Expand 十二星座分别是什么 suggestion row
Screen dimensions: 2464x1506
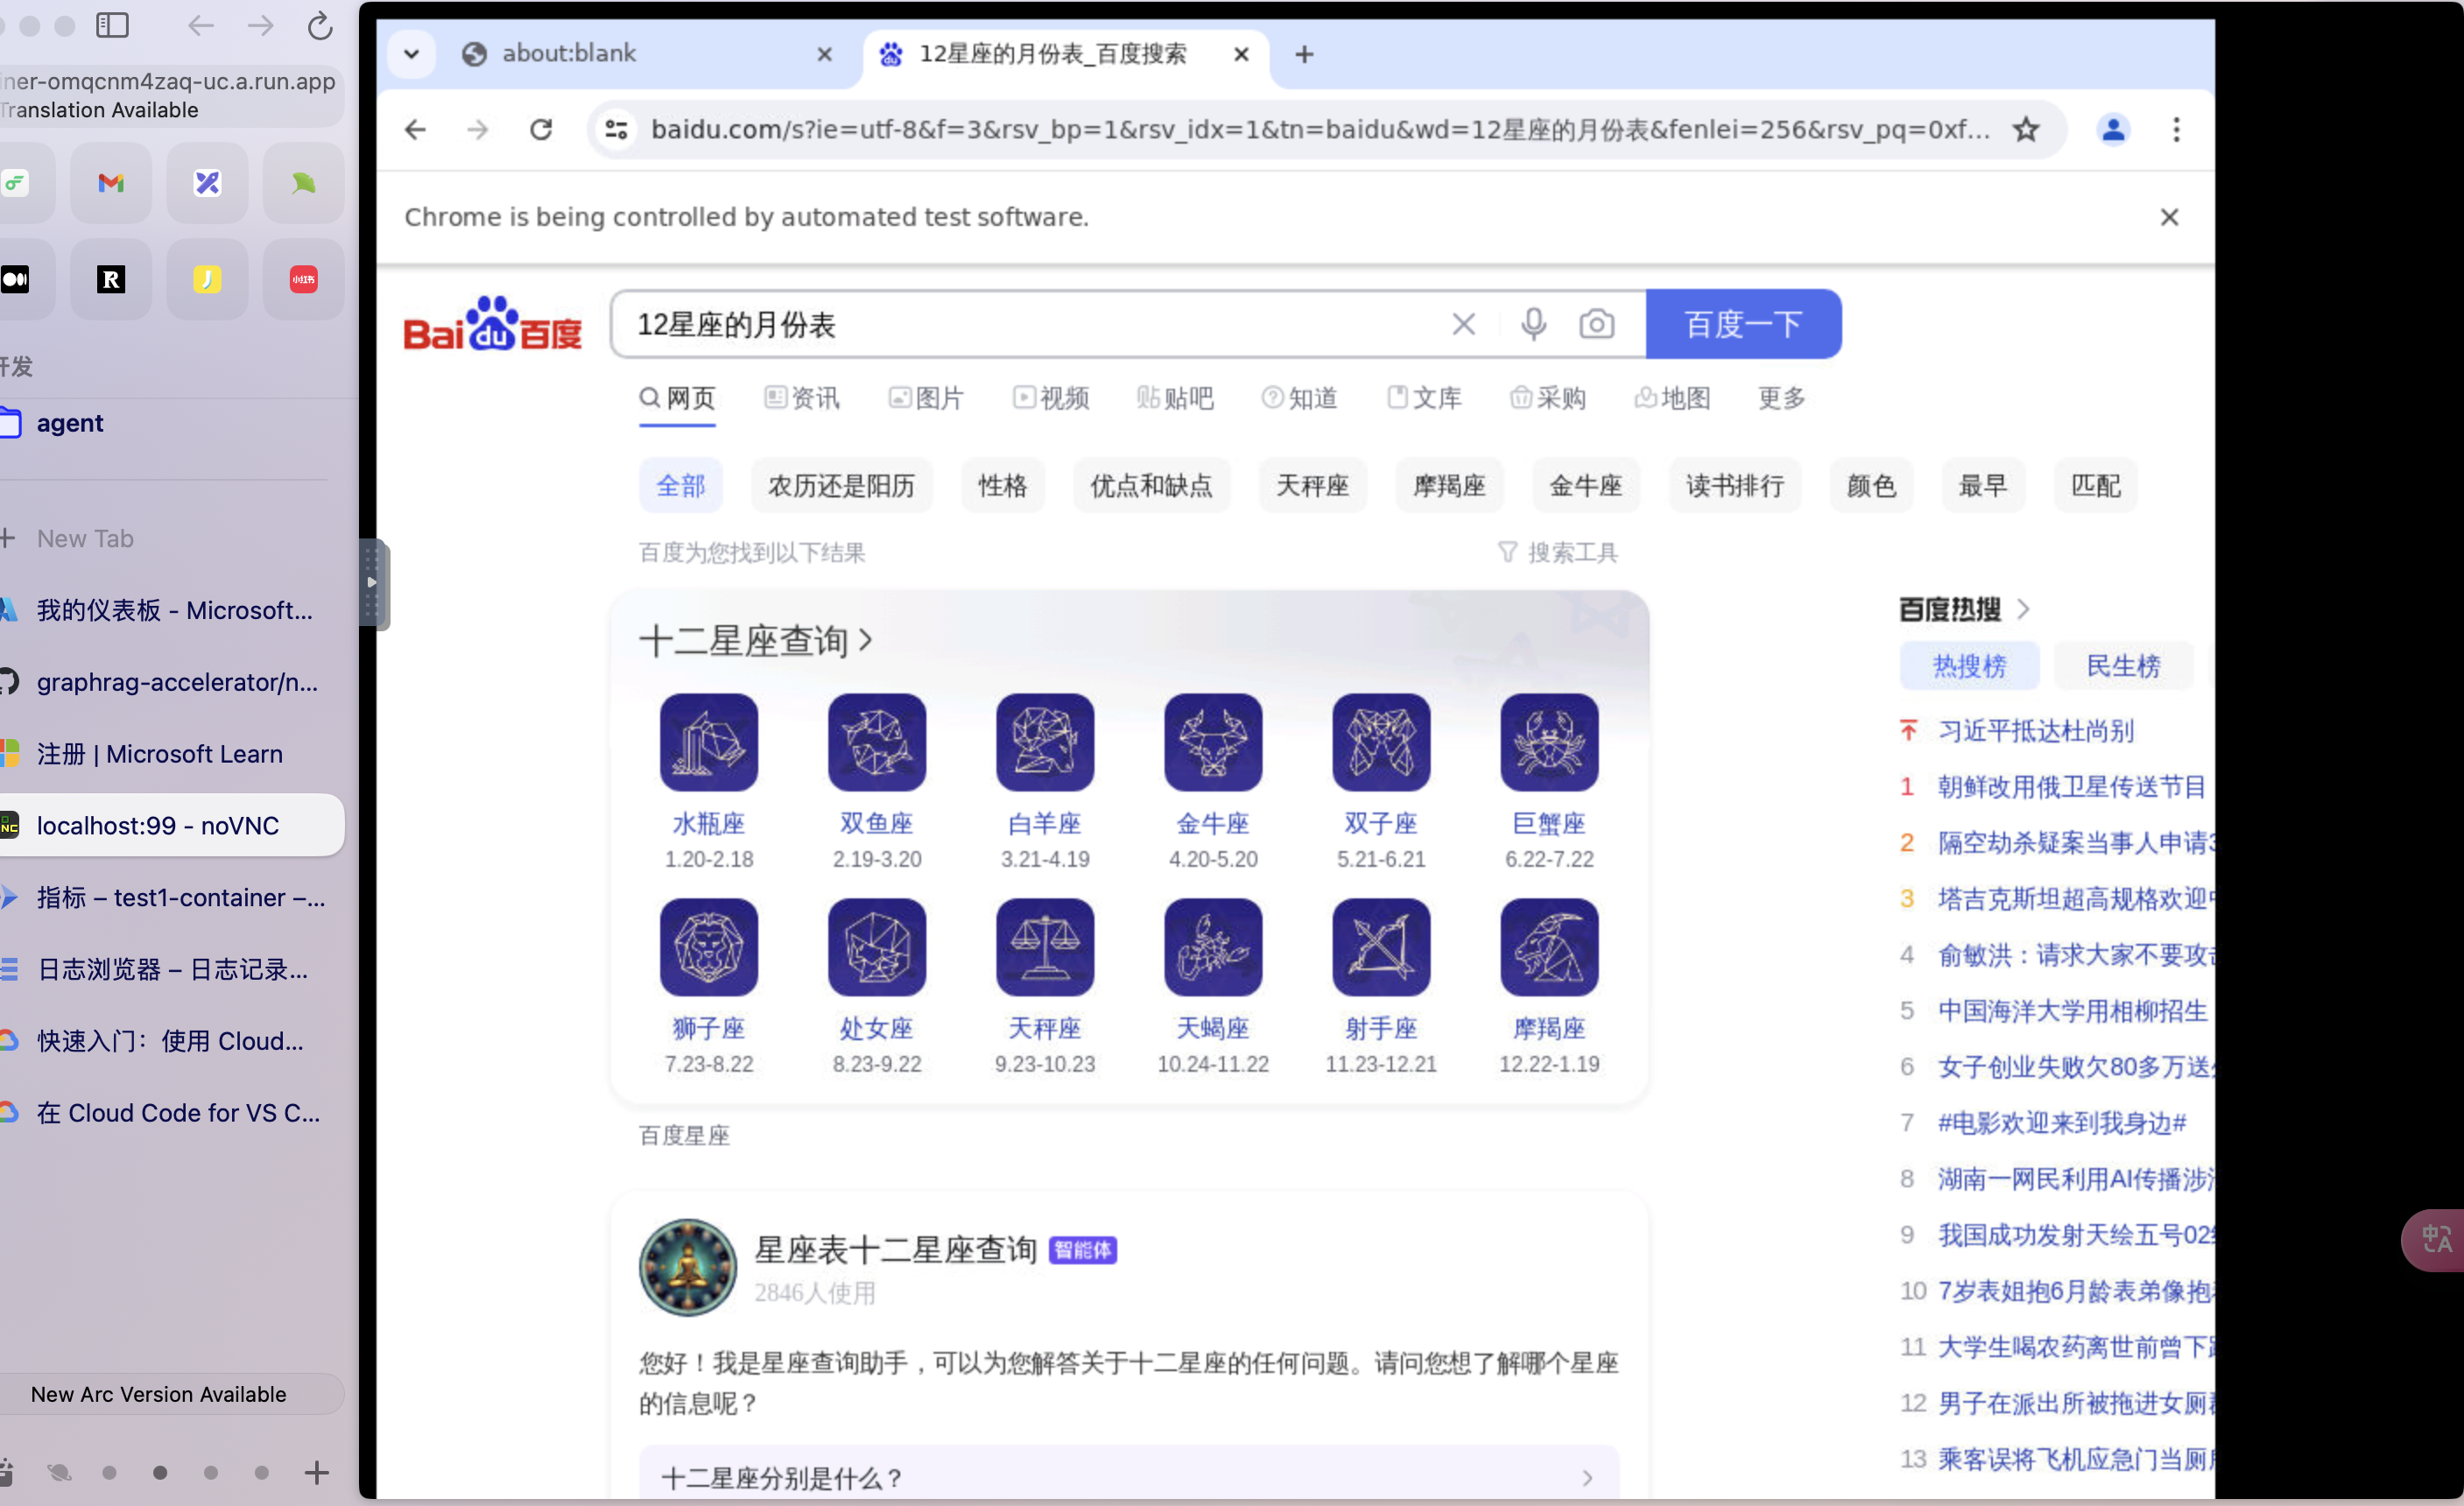click(x=1128, y=1477)
